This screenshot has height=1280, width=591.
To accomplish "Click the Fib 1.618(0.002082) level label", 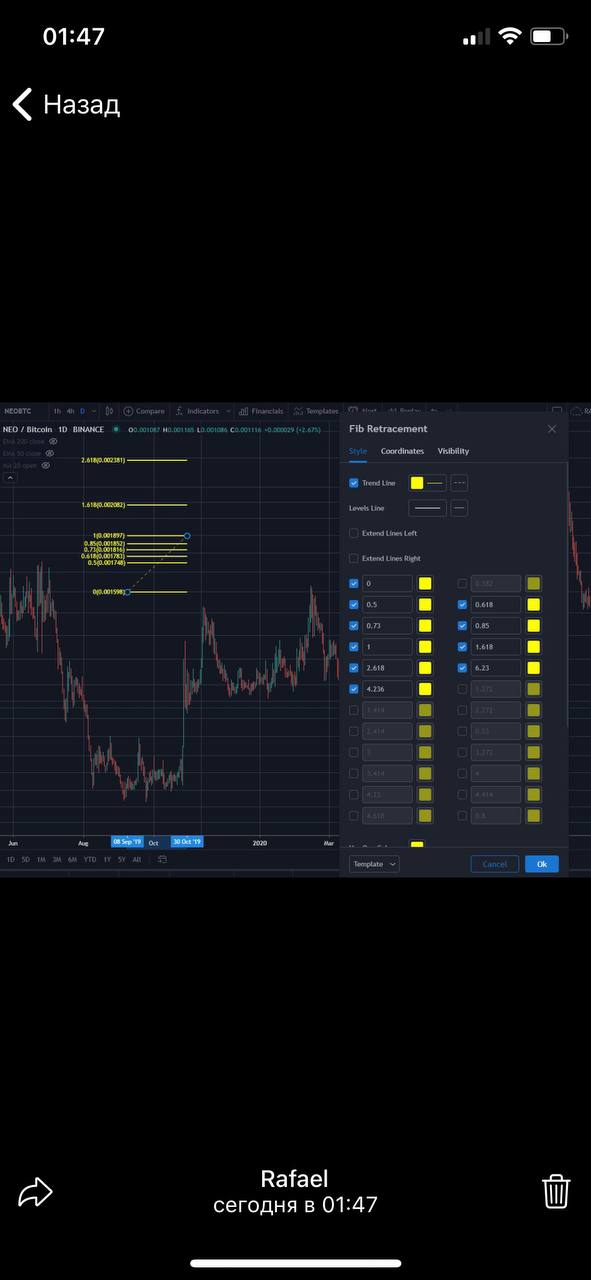I will coord(103,505).
